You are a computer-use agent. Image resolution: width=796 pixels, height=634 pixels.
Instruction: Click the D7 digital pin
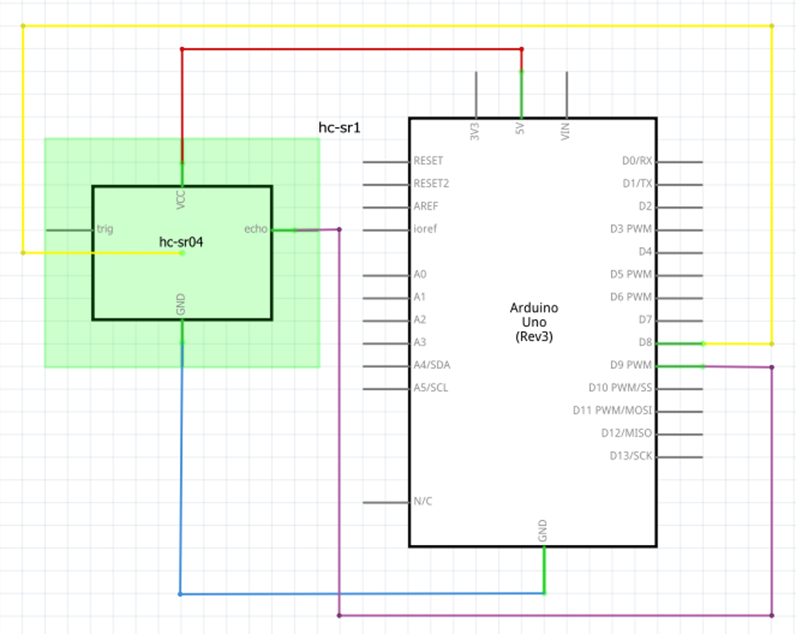coord(680,321)
